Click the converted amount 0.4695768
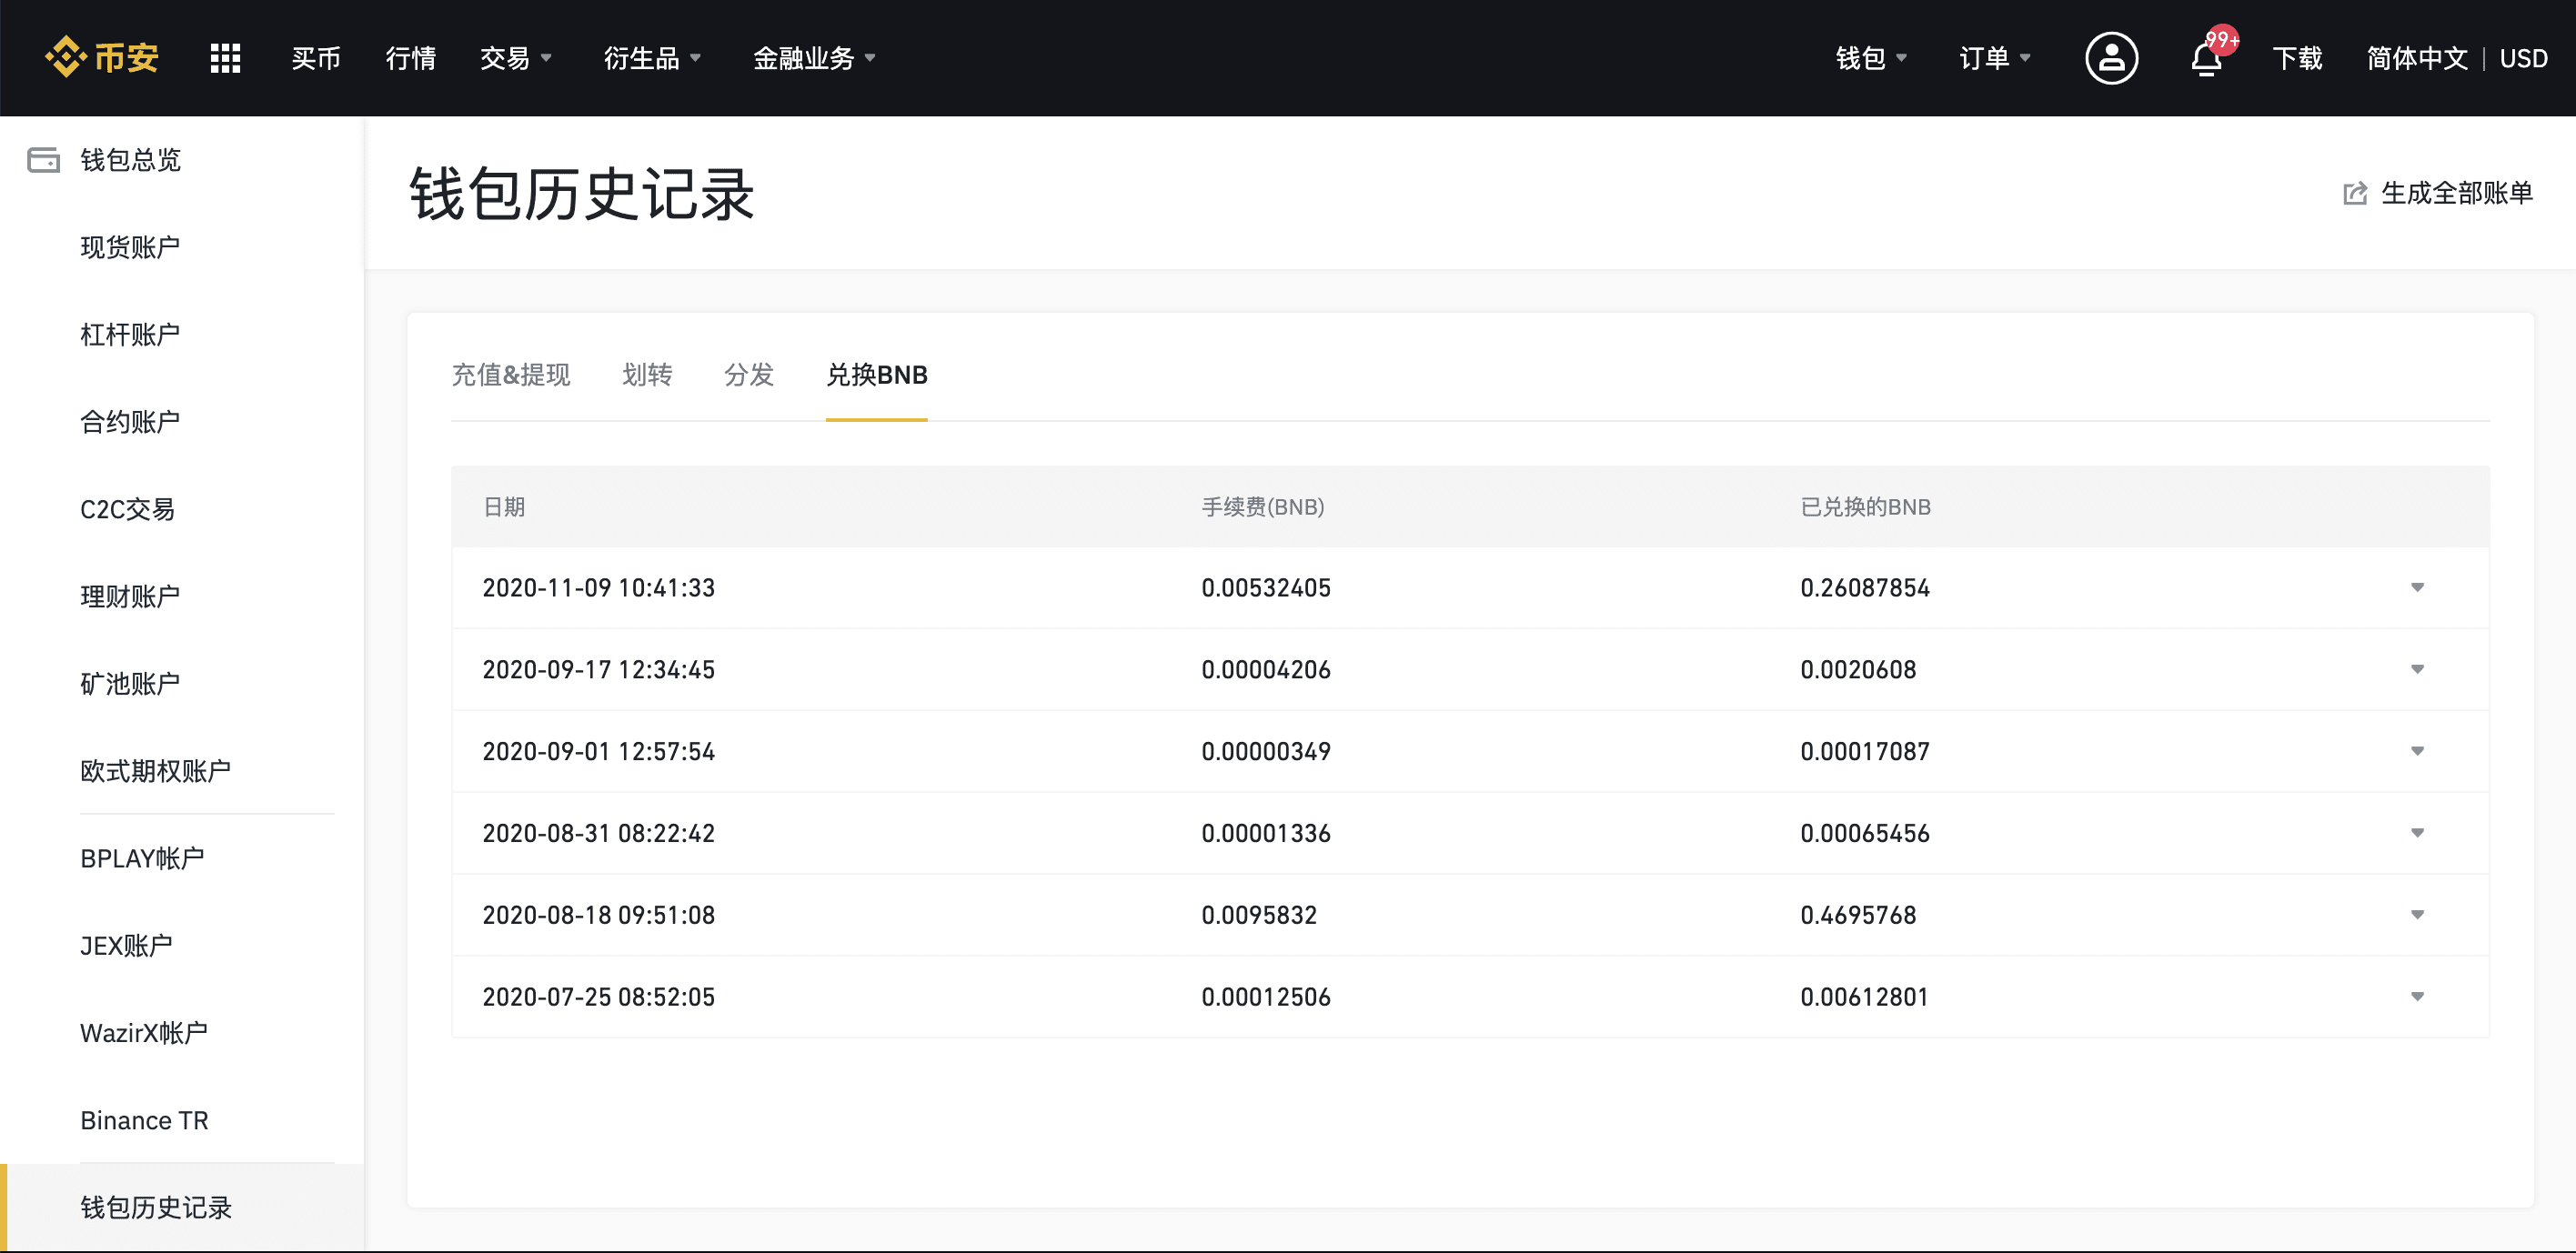This screenshot has width=2576, height=1253. point(1858,916)
